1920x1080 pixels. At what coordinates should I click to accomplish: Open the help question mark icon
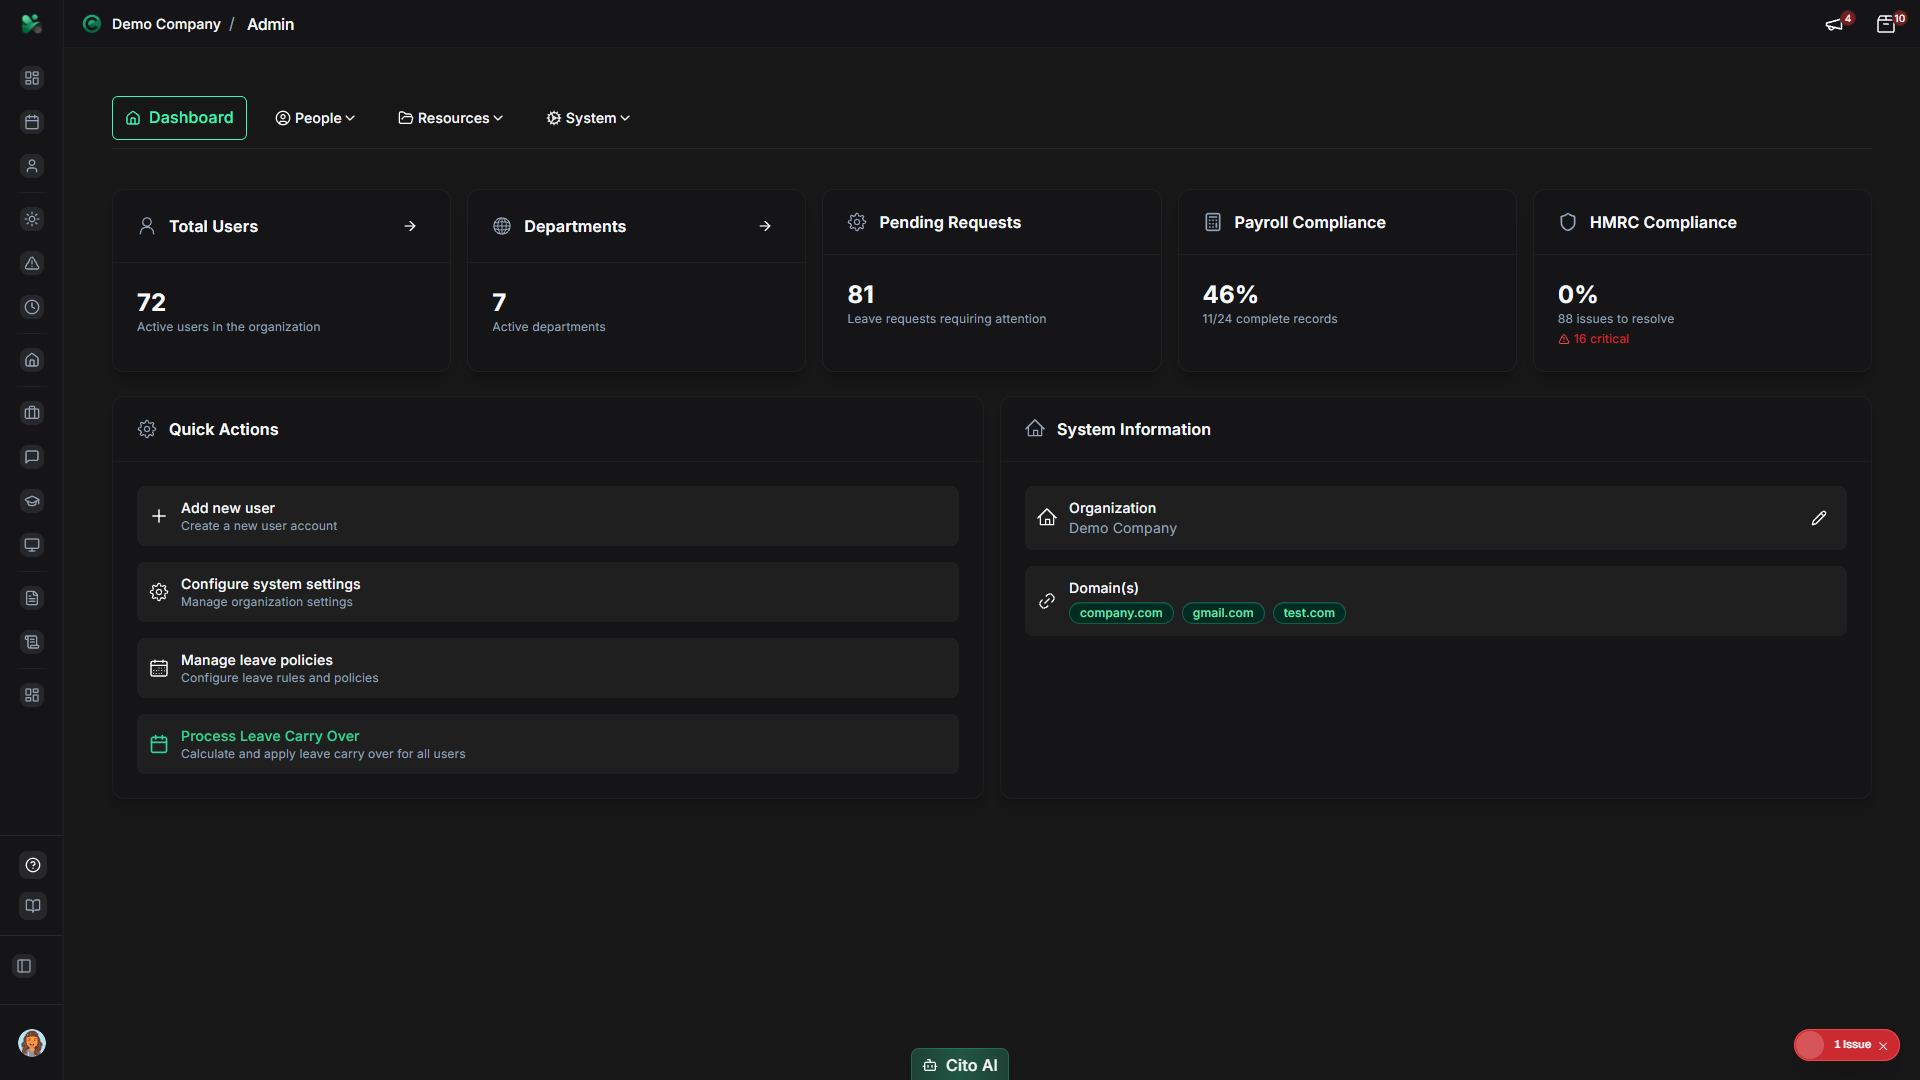tap(31, 865)
